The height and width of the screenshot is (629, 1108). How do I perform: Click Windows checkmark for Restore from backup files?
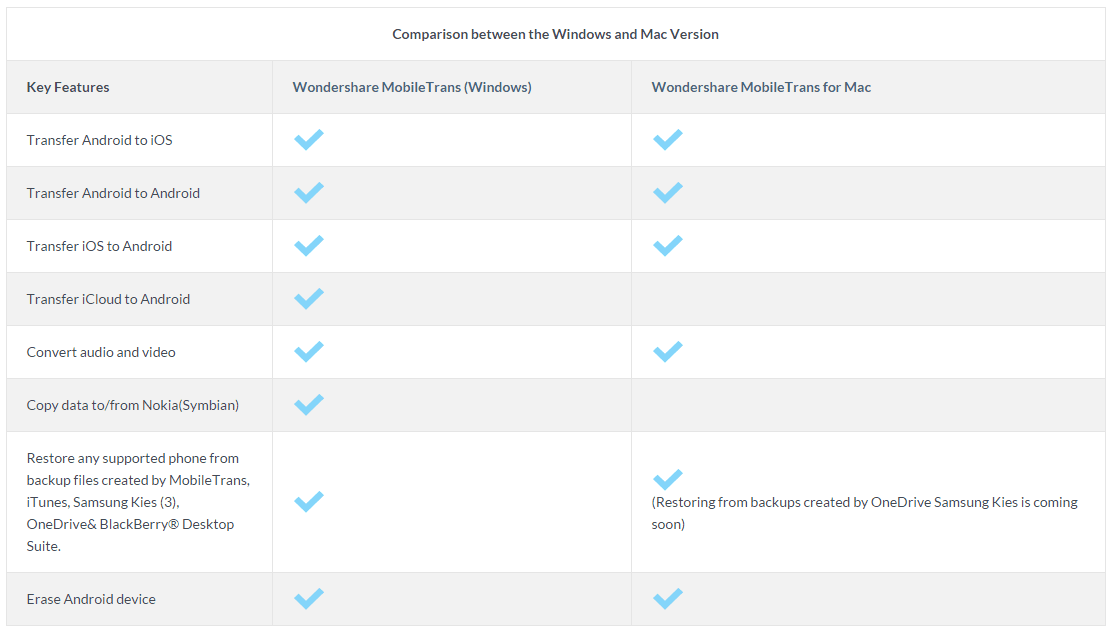(x=309, y=501)
